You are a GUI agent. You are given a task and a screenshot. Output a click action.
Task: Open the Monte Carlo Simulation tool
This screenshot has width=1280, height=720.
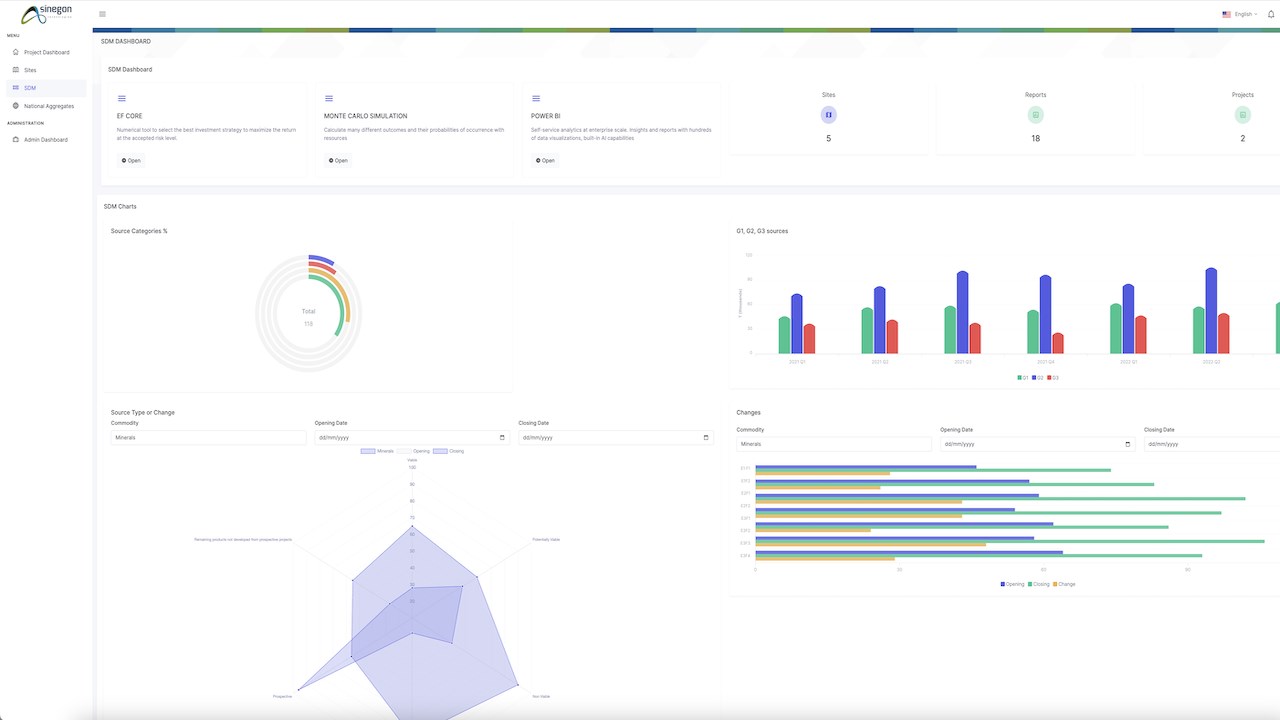[x=338, y=160]
